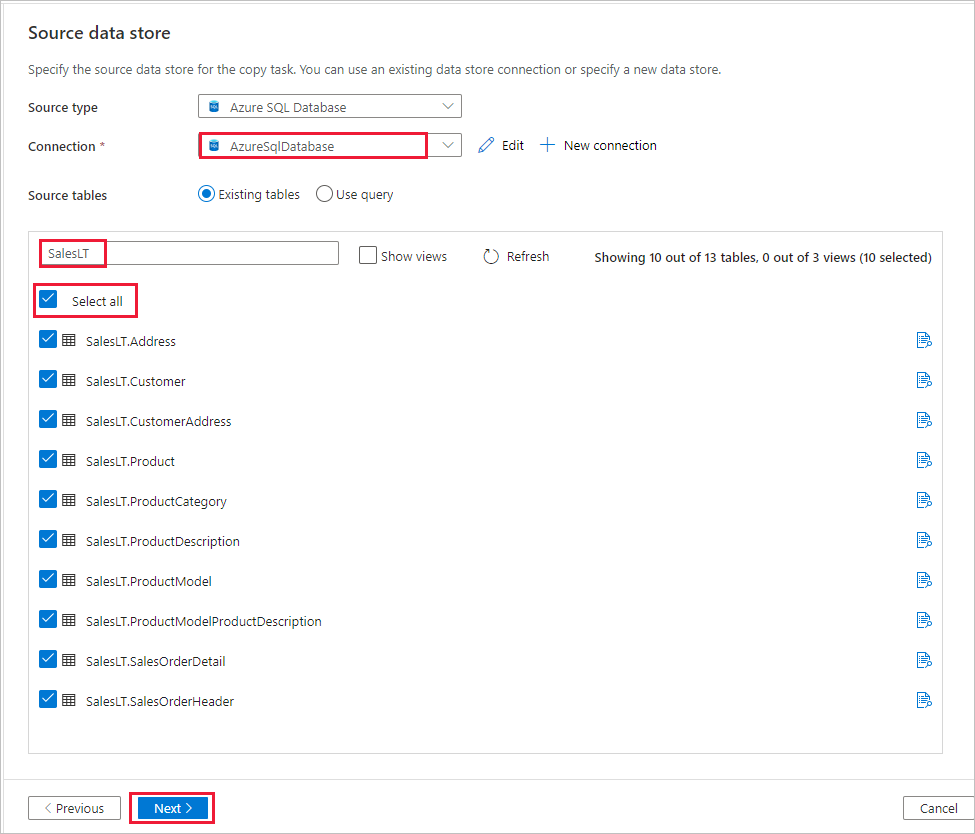The image size is (975, 834).
Task: Enable the Show views checkbox
Action: click(367, 256)
